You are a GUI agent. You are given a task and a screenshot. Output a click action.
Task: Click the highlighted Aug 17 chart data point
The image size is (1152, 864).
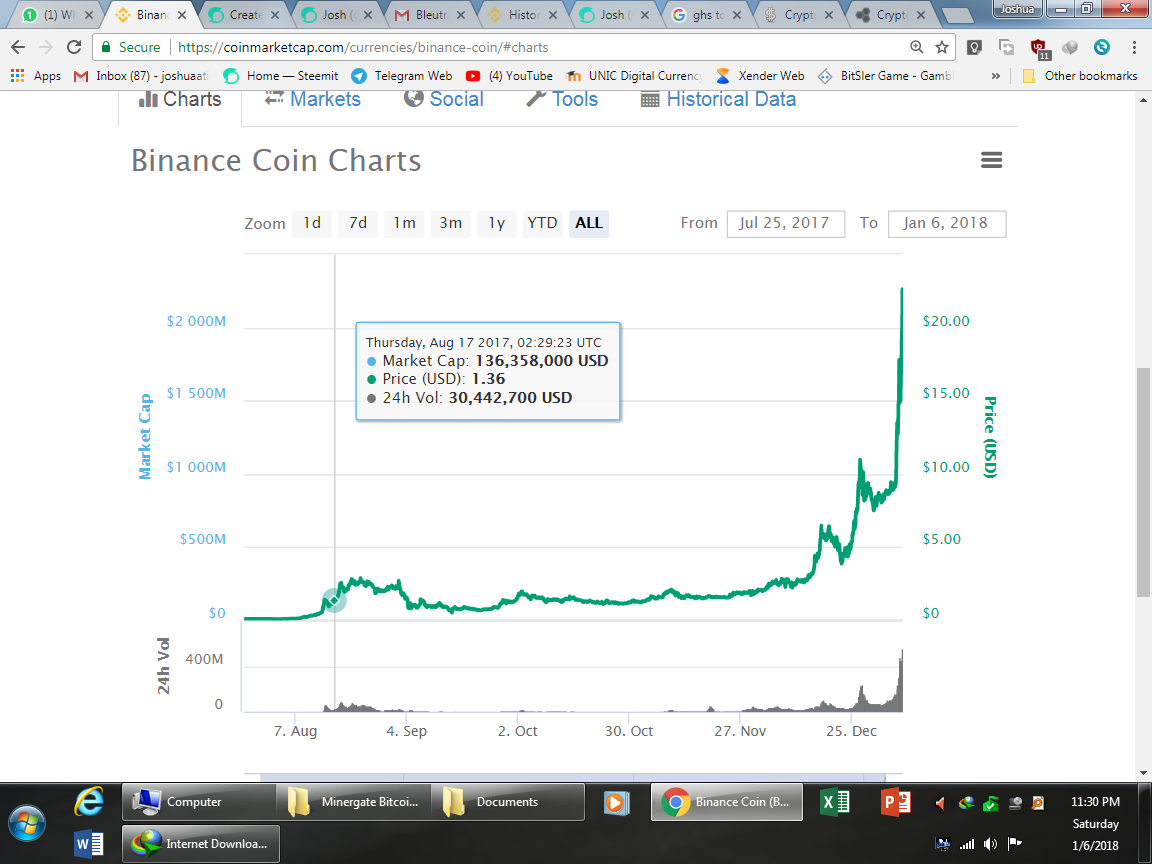(334, 600)
